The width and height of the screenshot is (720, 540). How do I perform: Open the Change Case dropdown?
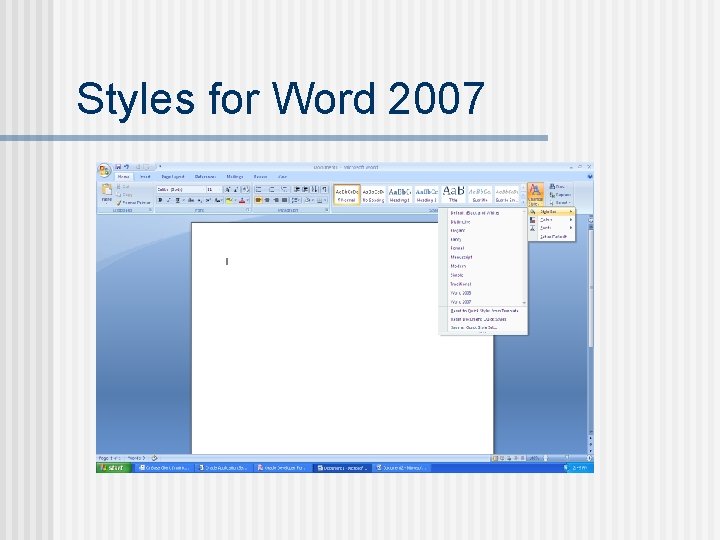[218, 200]
